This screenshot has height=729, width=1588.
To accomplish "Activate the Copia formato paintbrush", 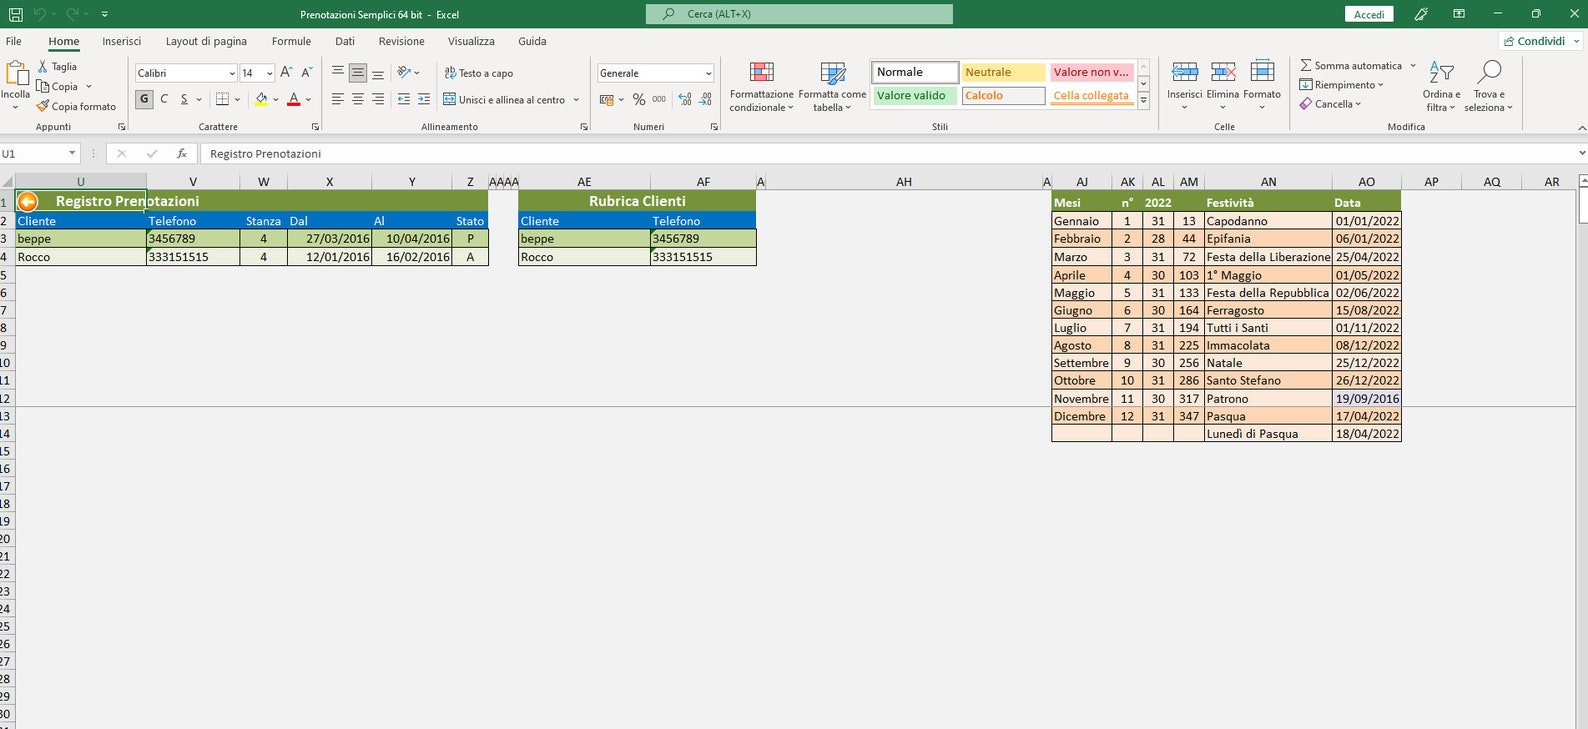I will point(43,106).
